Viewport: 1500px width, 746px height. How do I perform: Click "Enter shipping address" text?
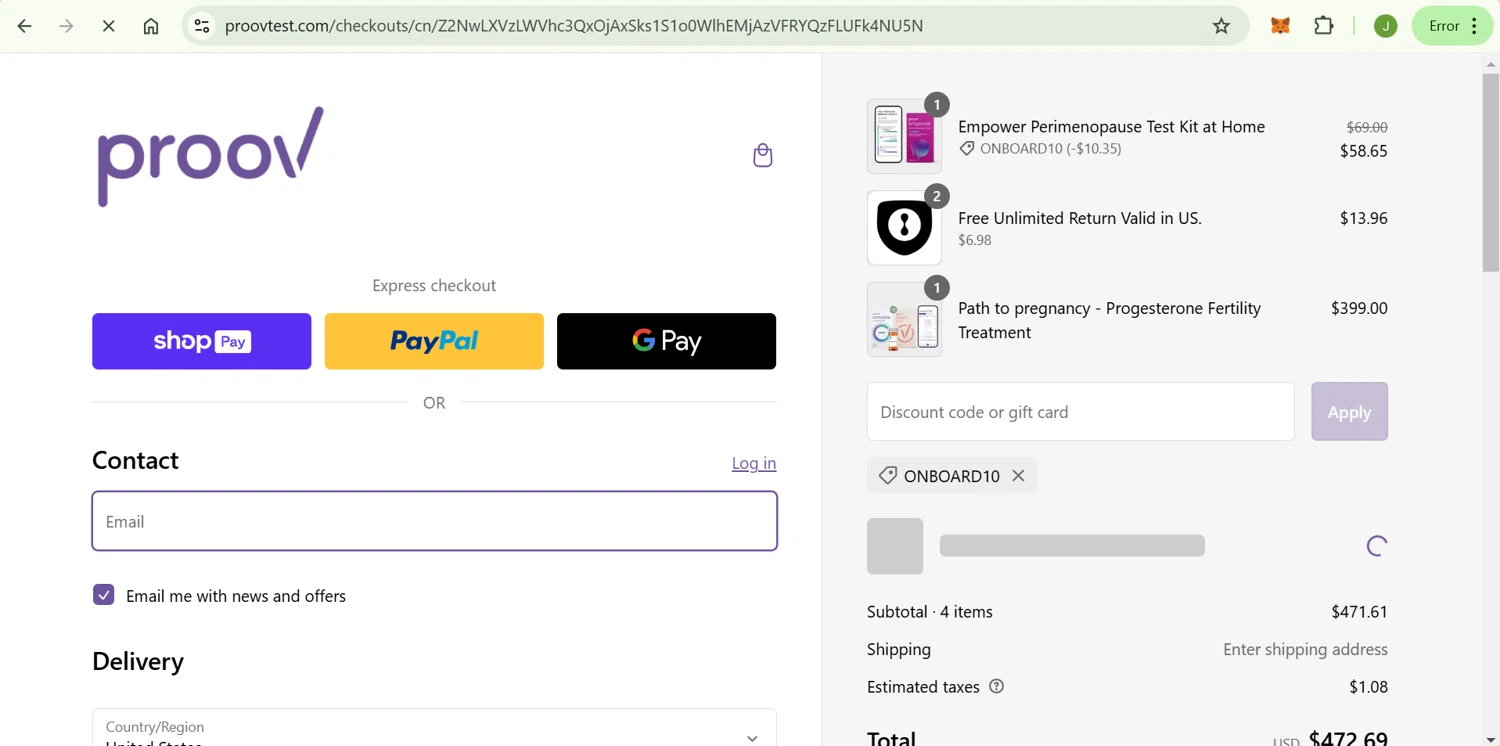click(x=1305, y=650)
